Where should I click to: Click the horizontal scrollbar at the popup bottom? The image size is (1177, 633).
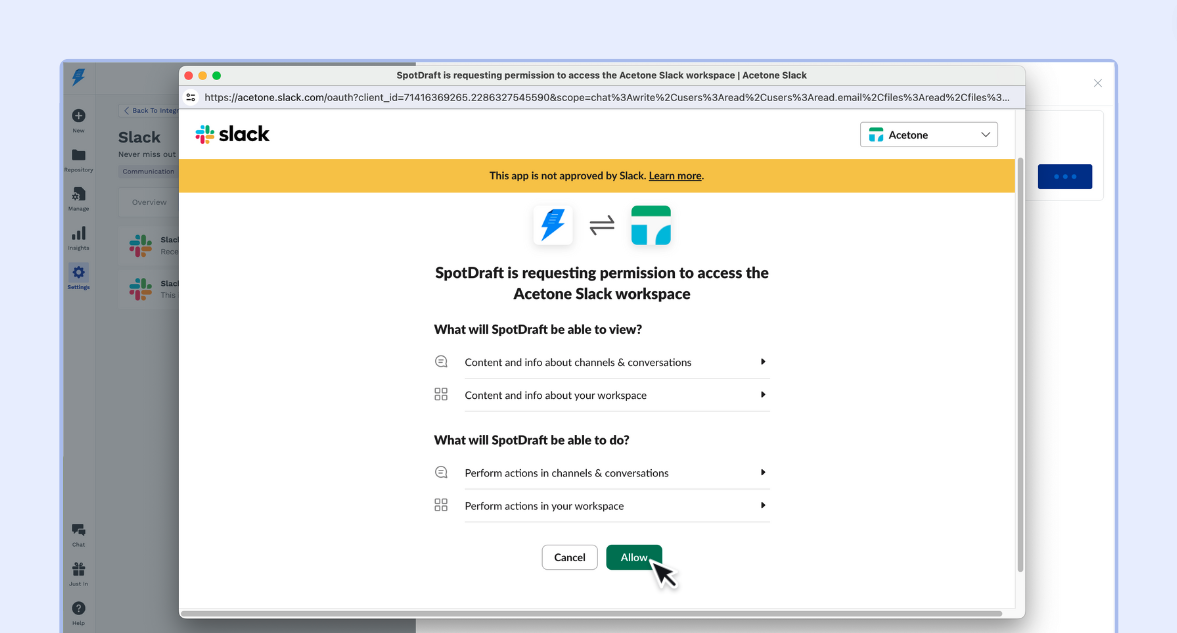[x=592, y=613]
